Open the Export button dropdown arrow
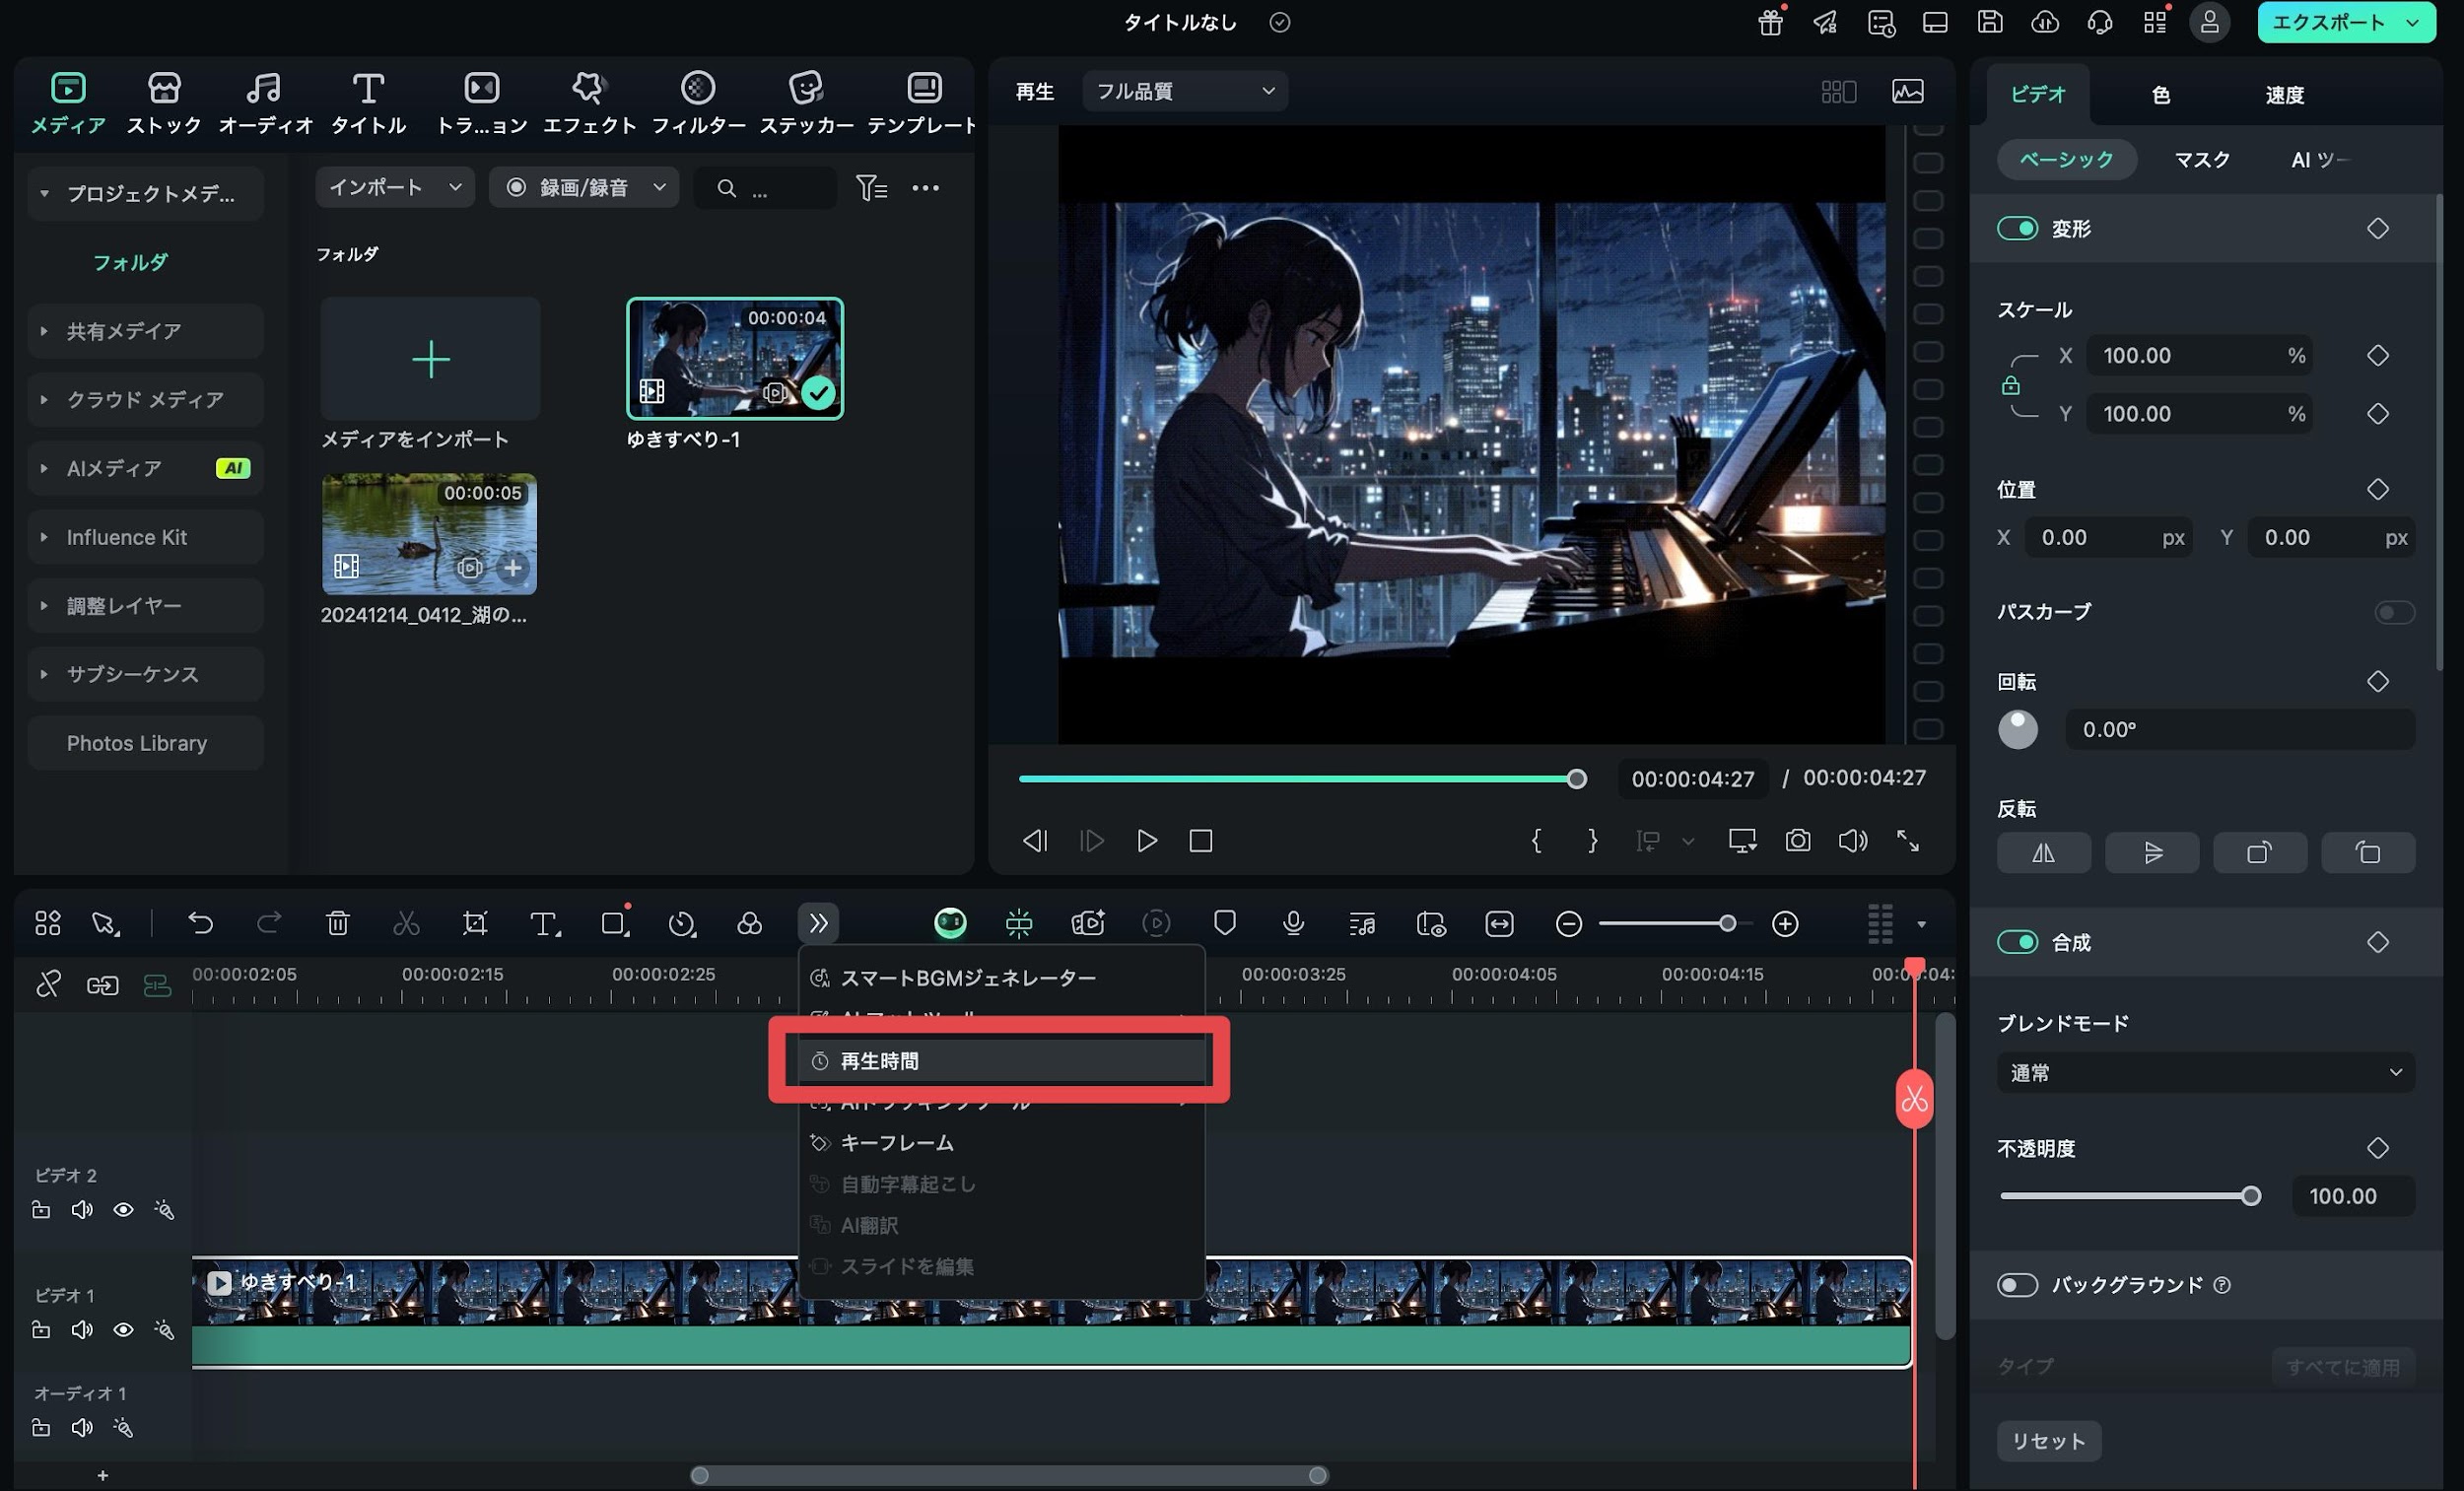Image resolution: width=2464 pixels, height=1491 pixels. 2413,22
